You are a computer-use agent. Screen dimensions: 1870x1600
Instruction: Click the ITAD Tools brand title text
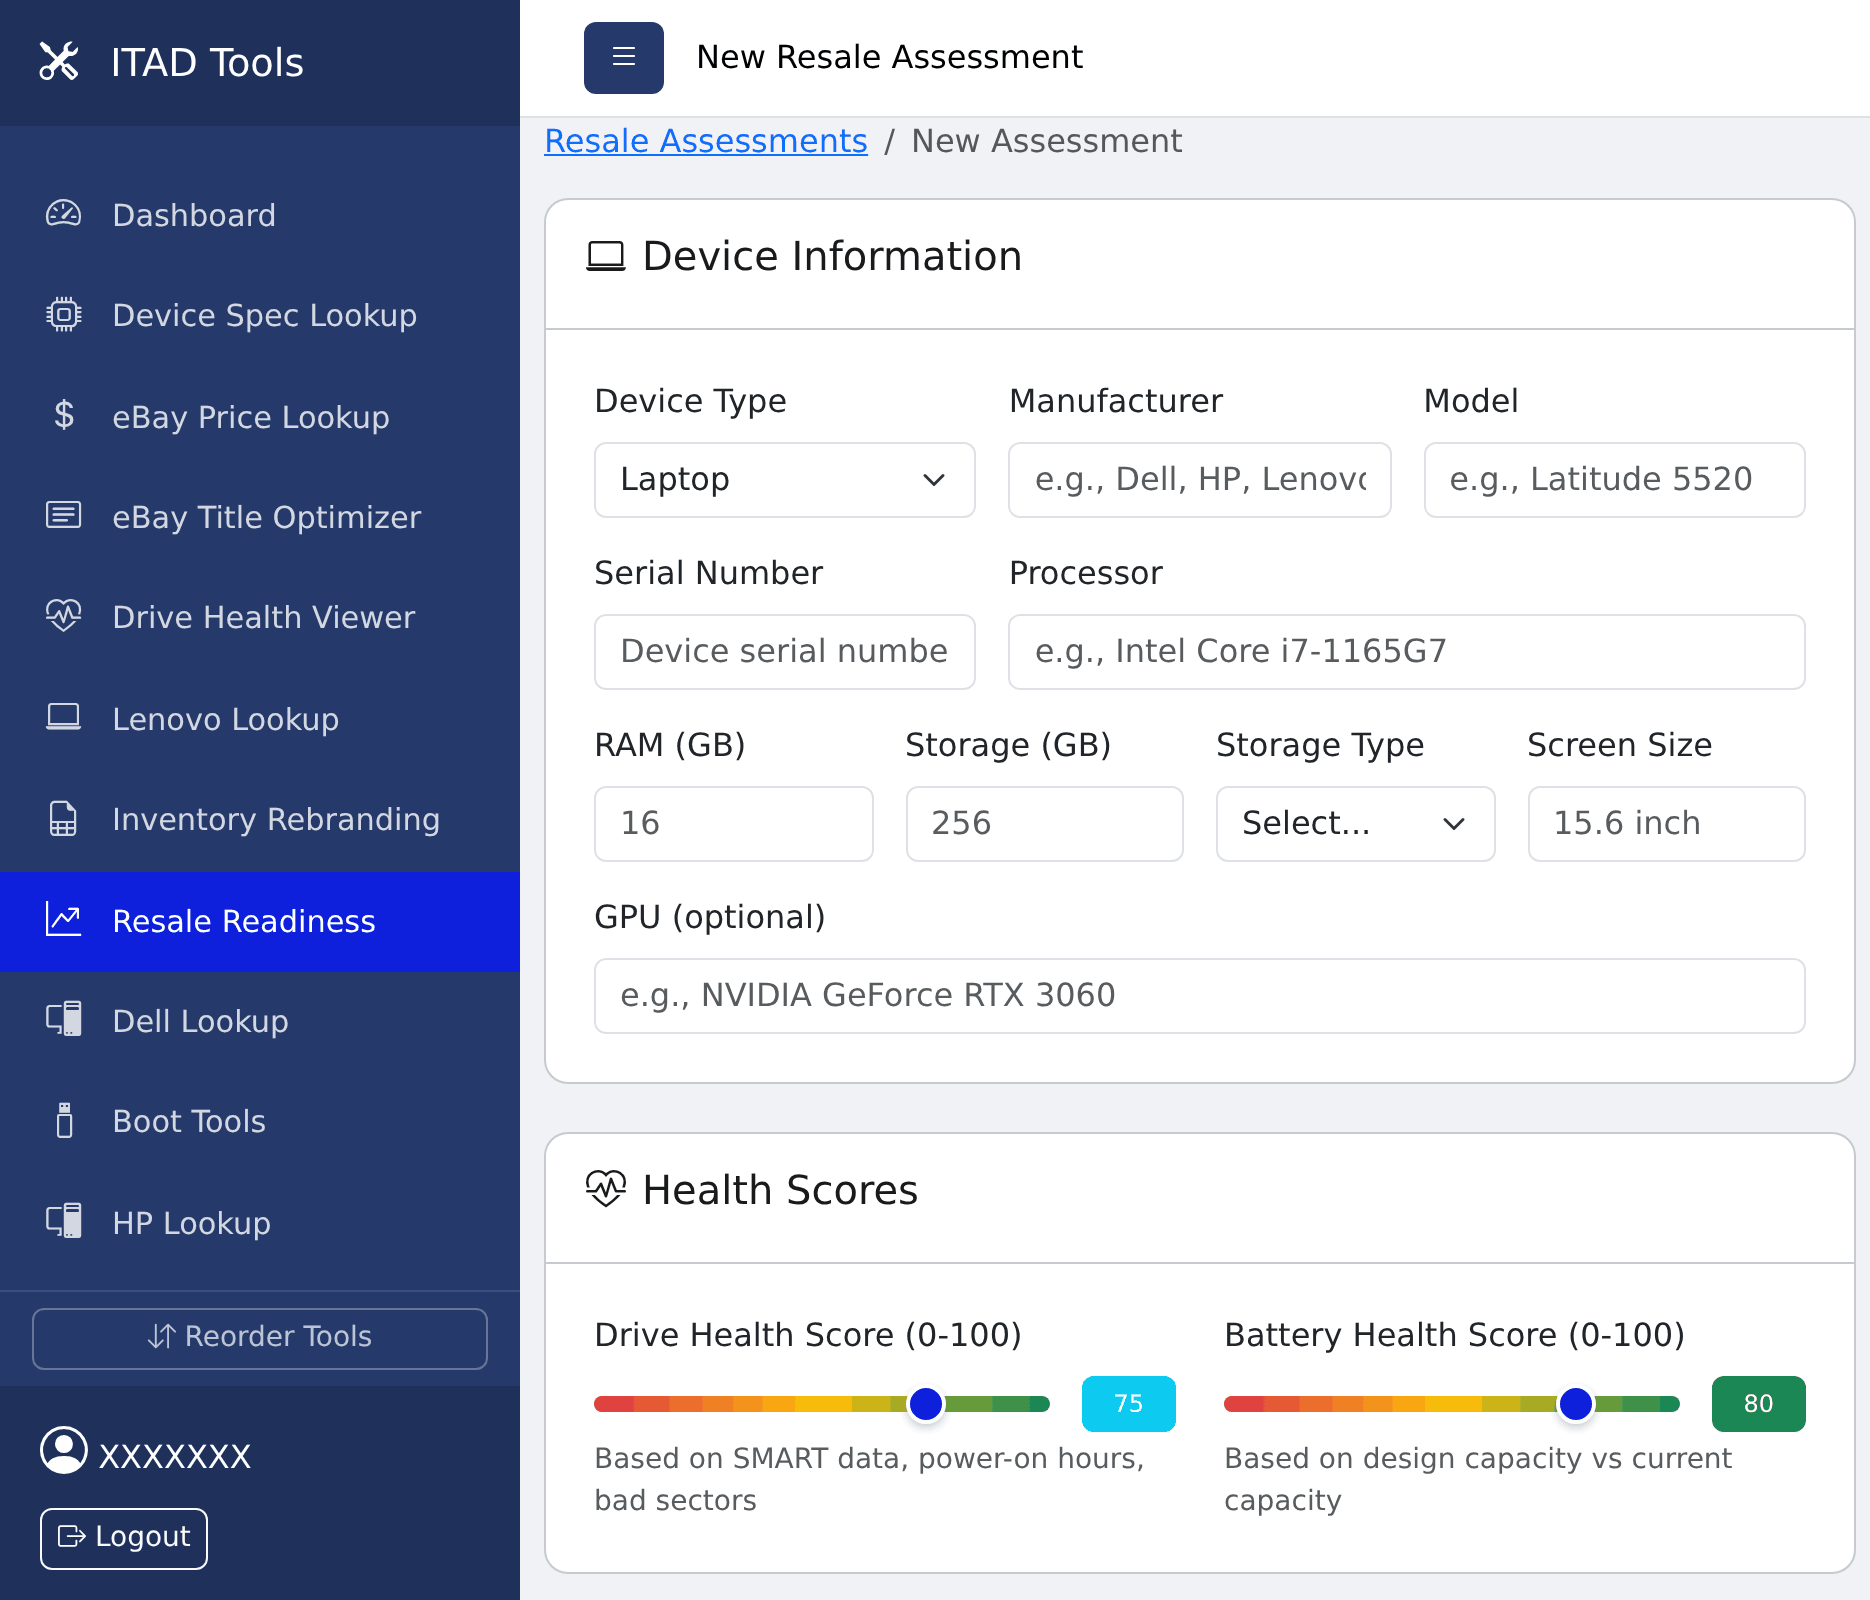207,63
